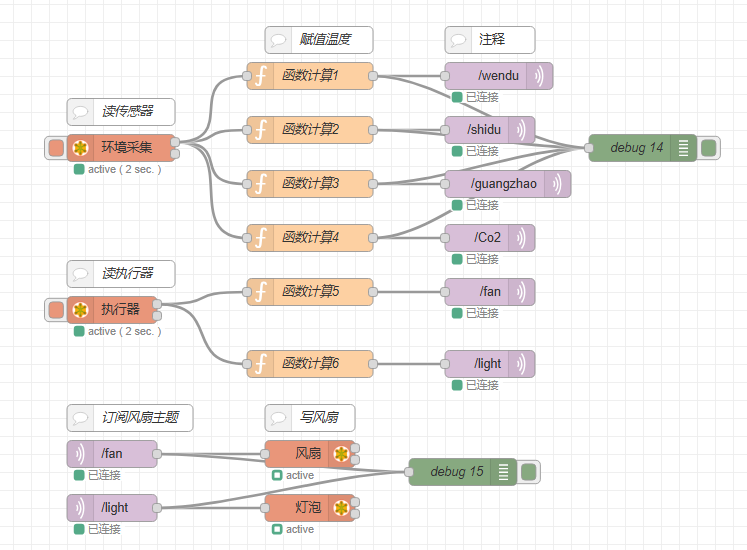Toggle the debug 15 output button

click(x=529, y=472)
